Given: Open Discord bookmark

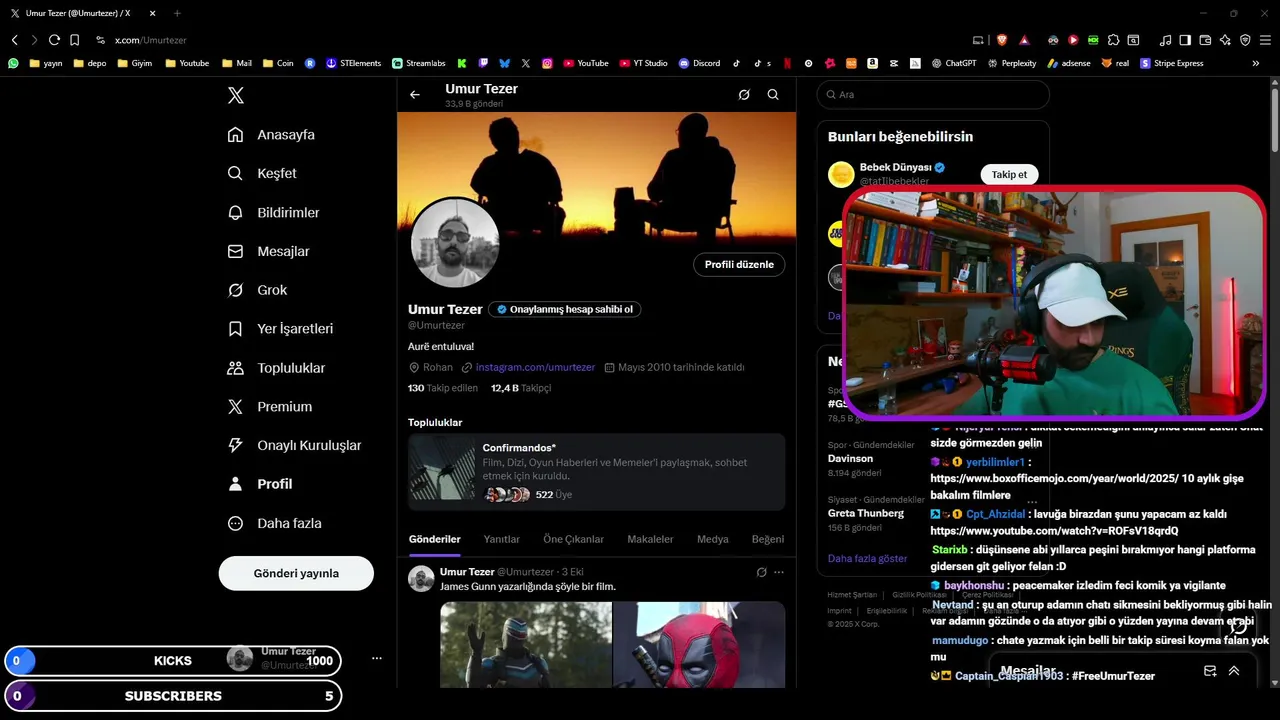Looking at the screenshot, I should 699,63.
